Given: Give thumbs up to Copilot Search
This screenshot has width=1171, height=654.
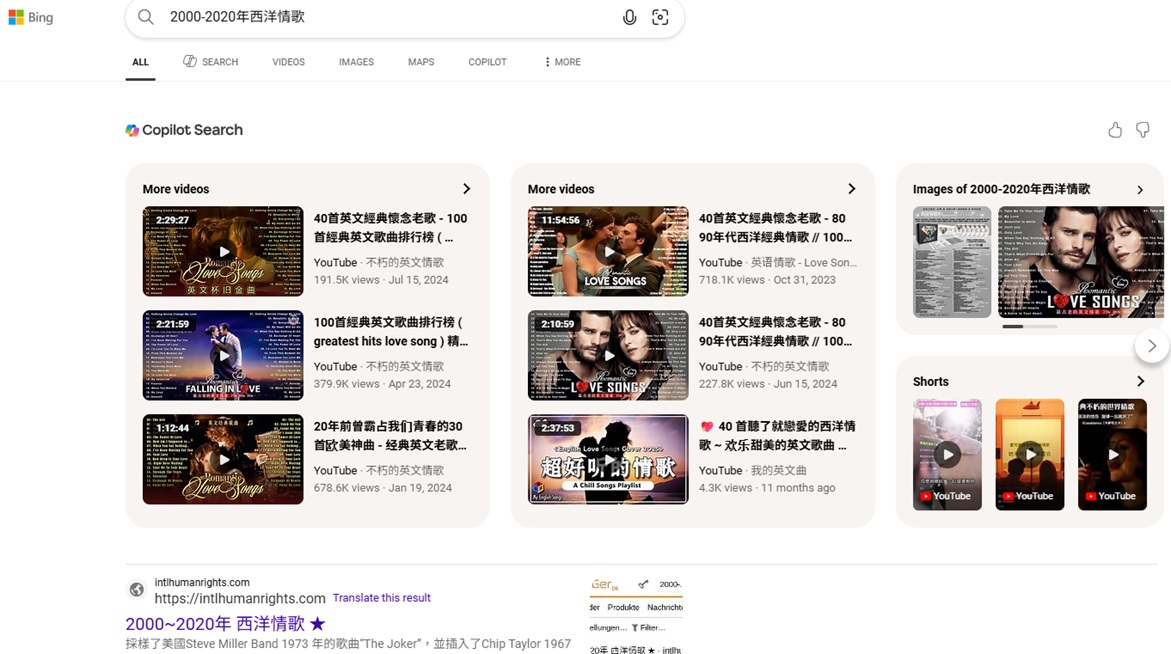Looking at the screenshot, I should [x=1115, y=130].
